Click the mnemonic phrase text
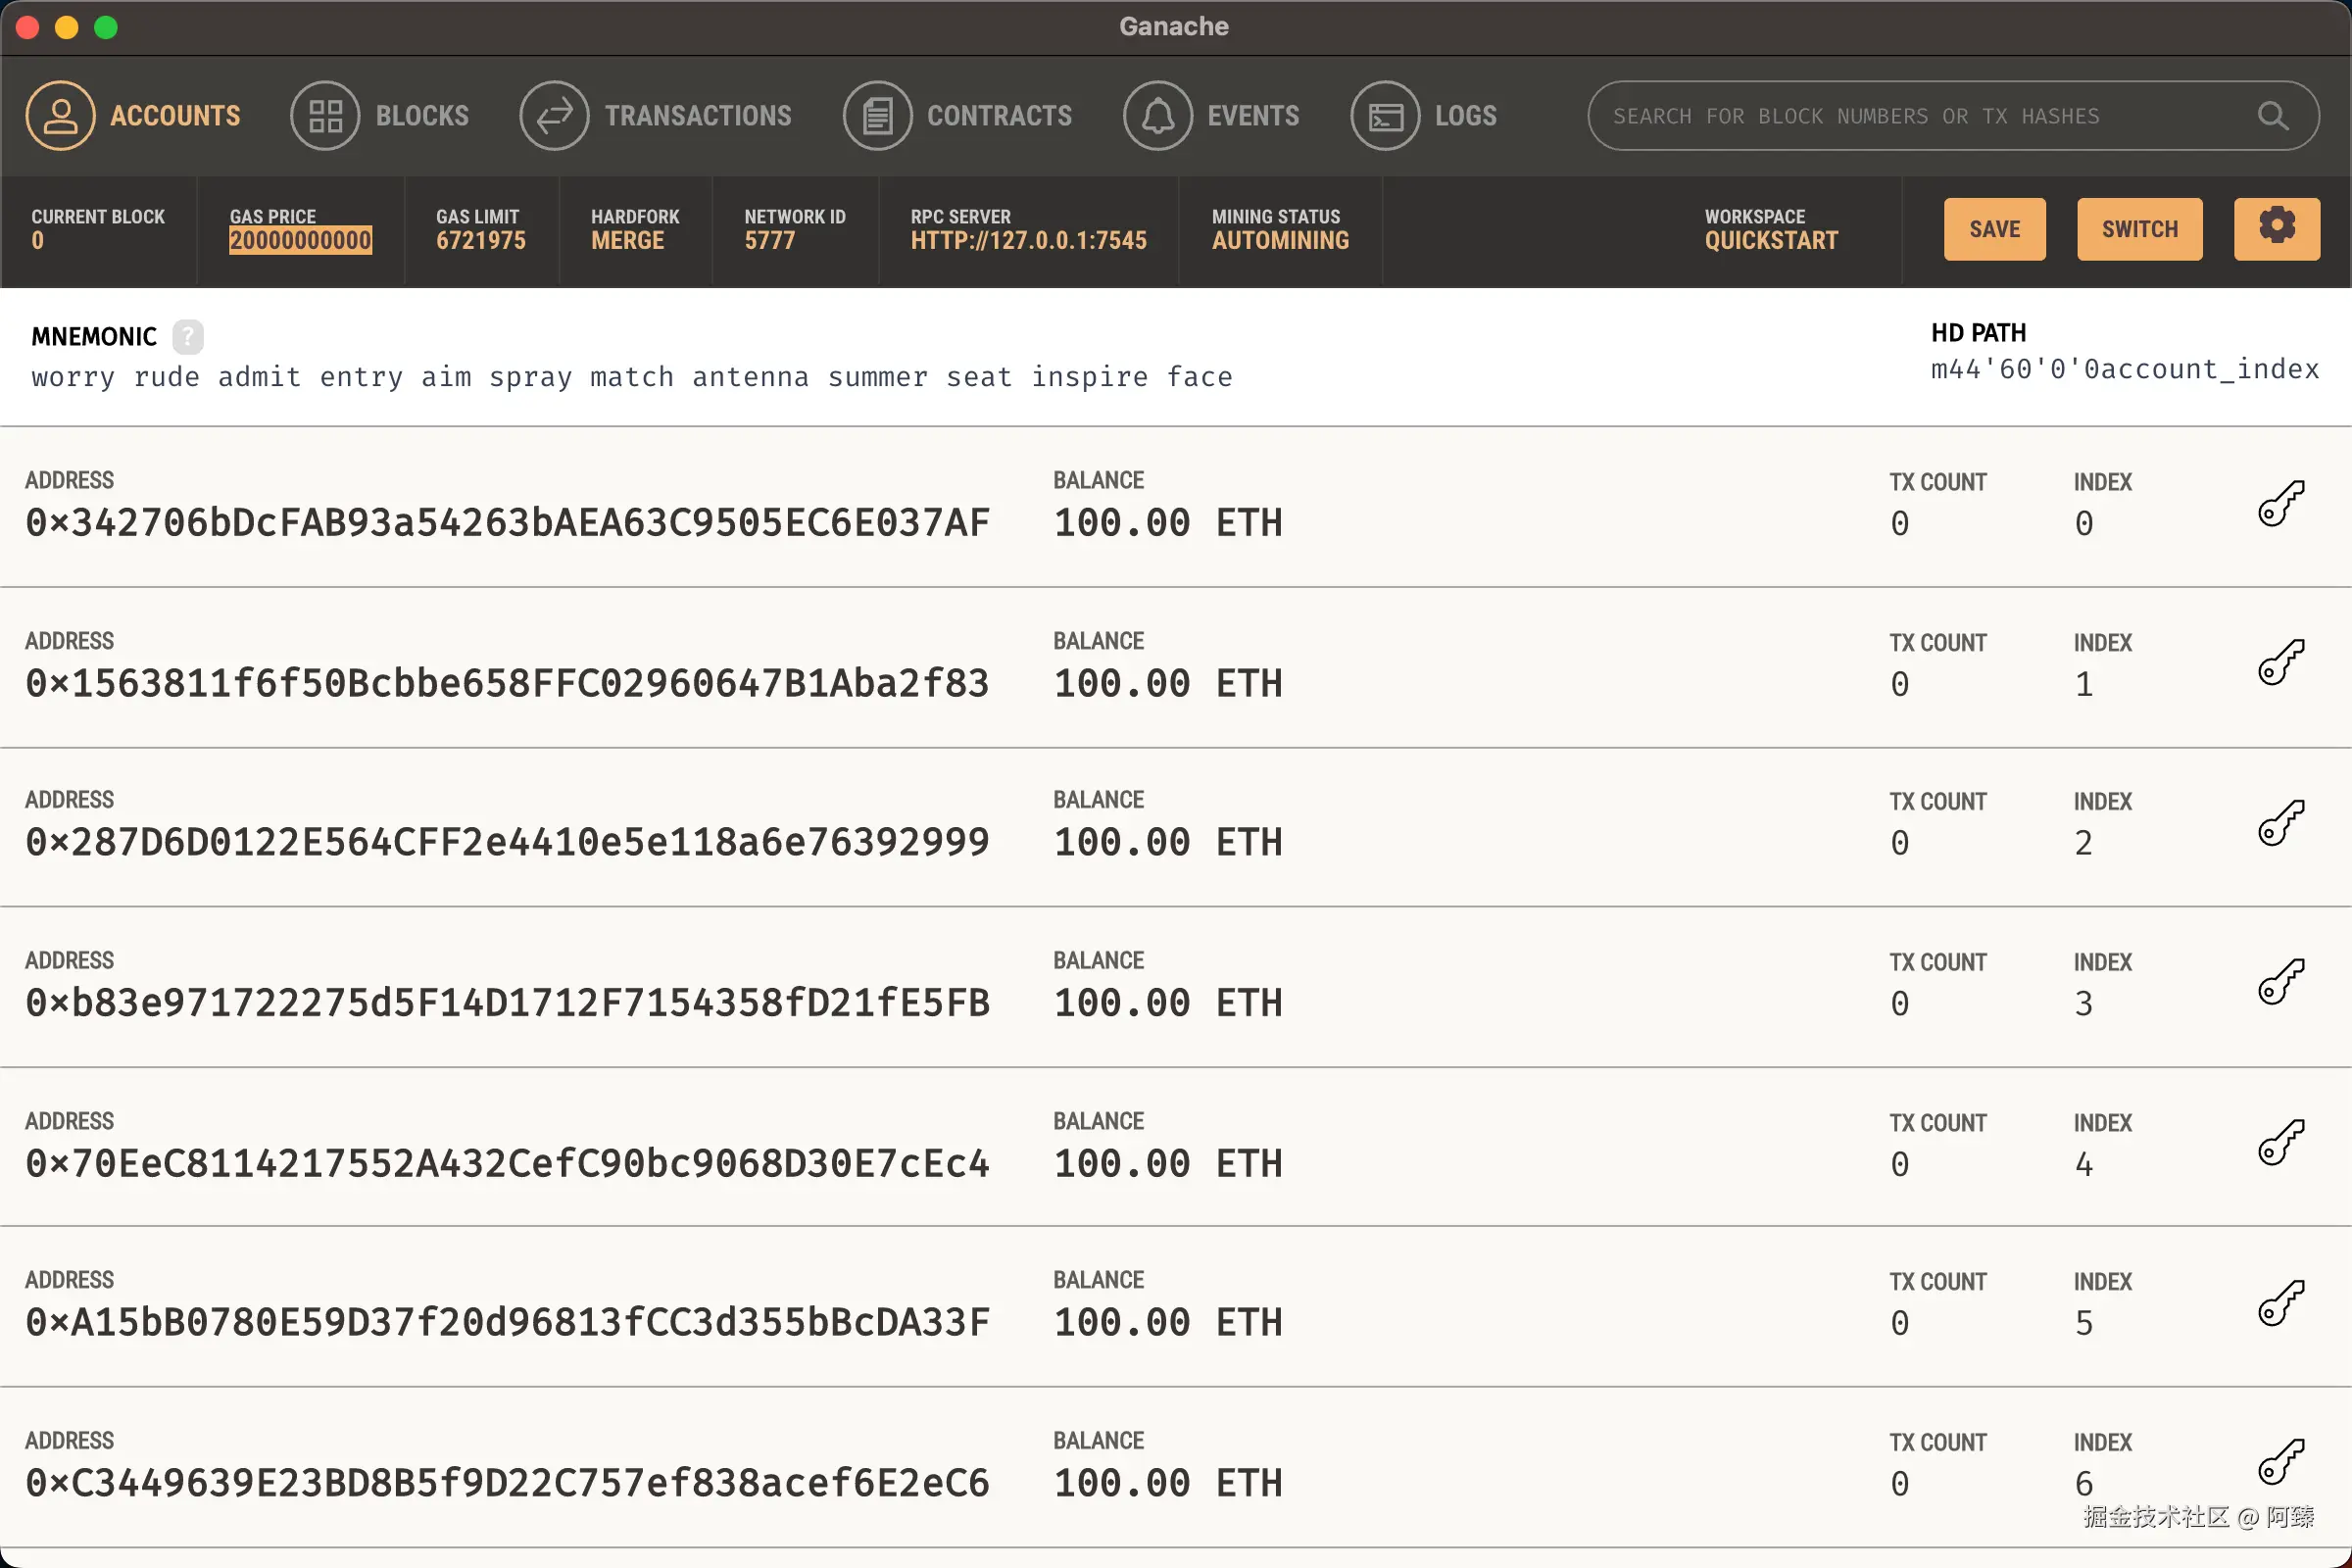 pyautogui.click(x=631, y=377)
